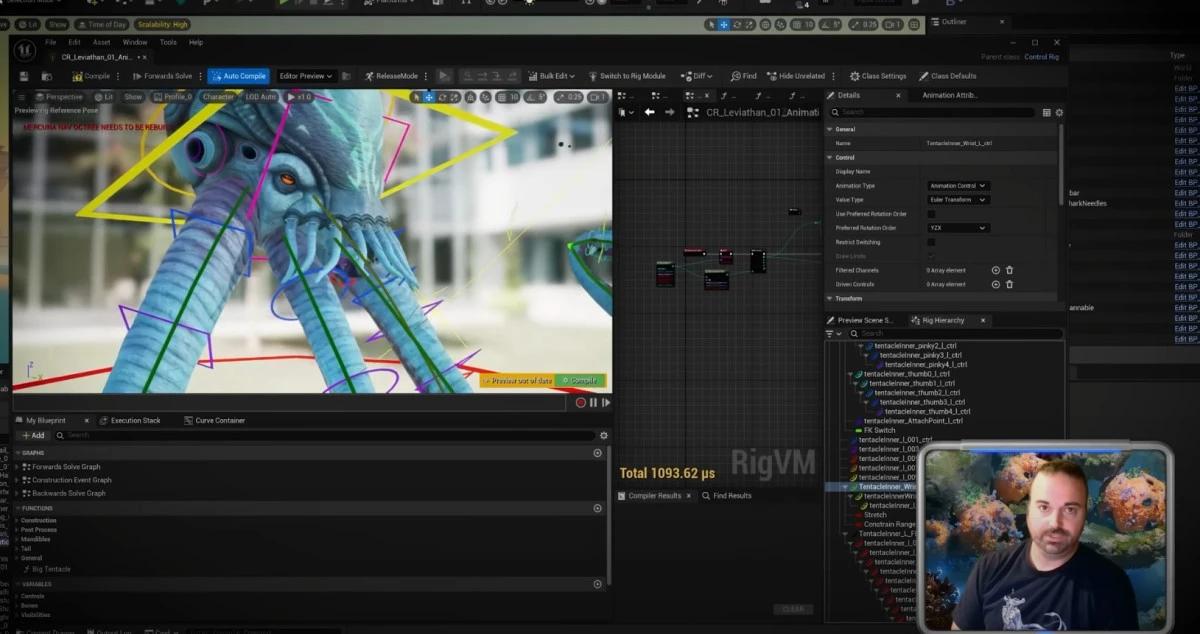Click the green Compile button in viewport

(x=581, y=380)
